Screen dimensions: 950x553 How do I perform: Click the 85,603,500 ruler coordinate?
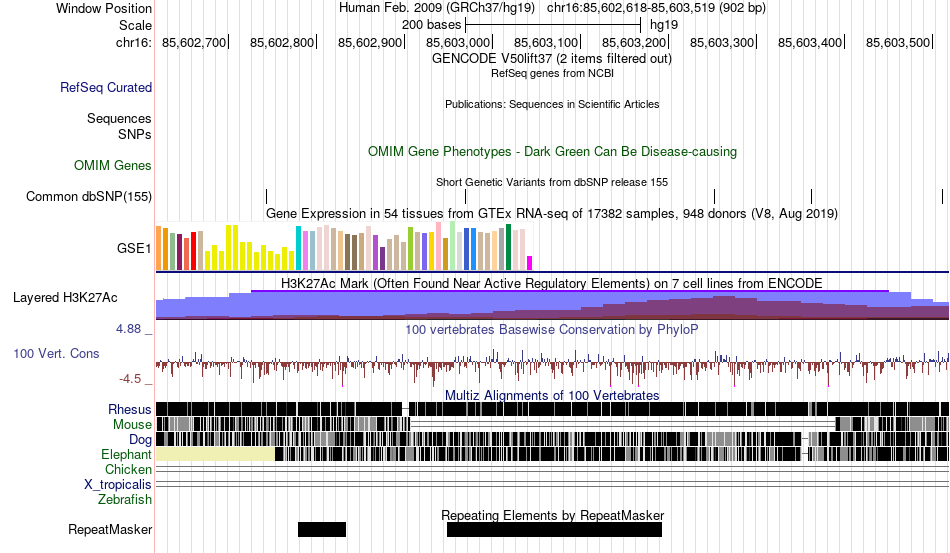(897, 42)
